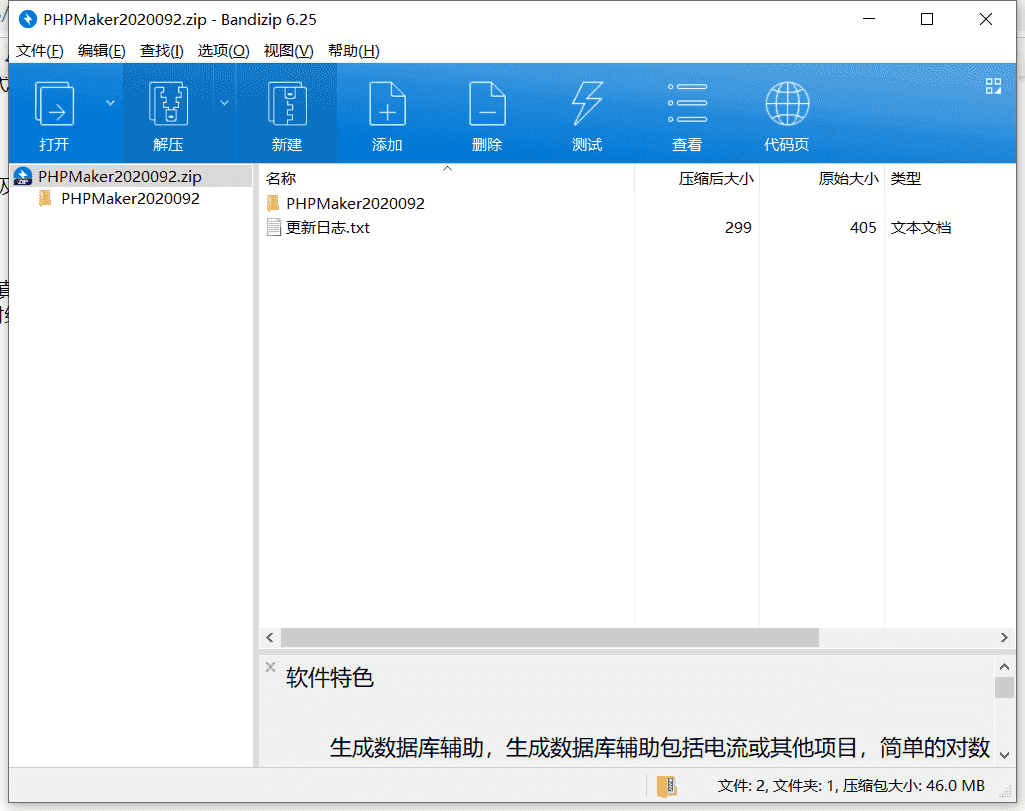This screenshot has width=1025, height=811.
Task: Open the 选项(O) menu
Action: (x=224, y=51)
